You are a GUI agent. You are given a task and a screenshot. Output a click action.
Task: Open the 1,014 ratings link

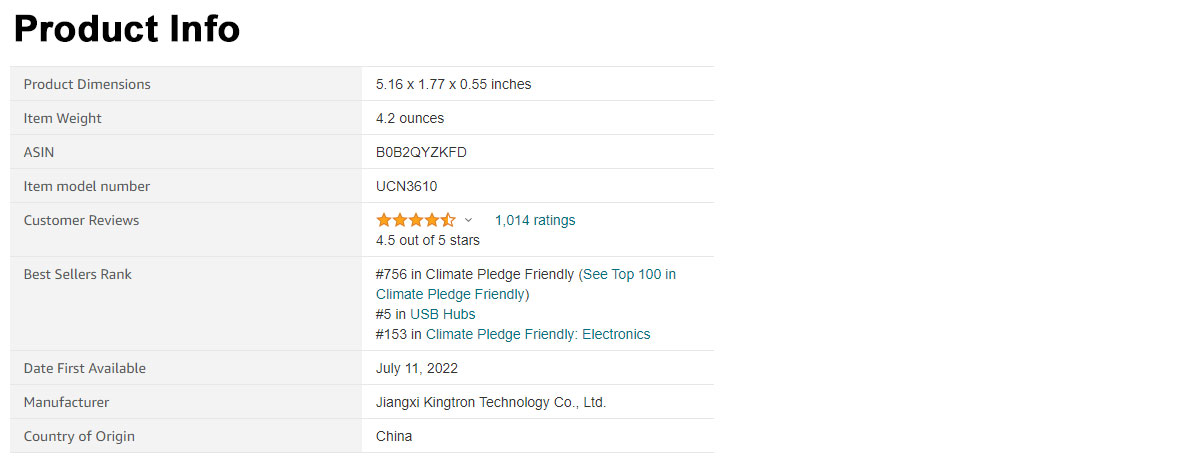(535, 220)
